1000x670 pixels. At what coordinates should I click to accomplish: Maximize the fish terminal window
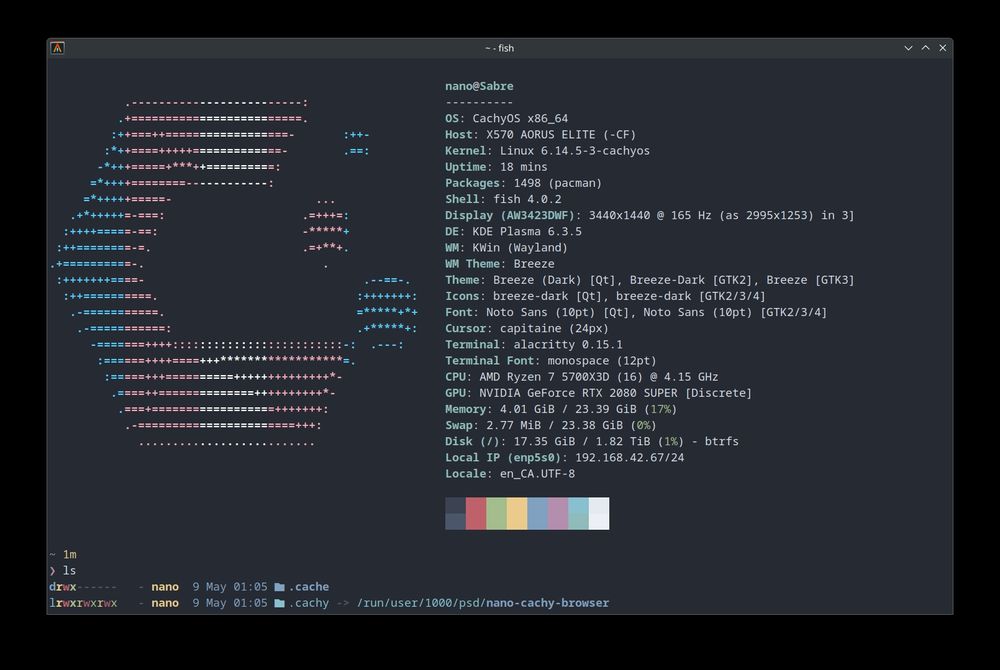pyautogui.click(x=925, y=48)
